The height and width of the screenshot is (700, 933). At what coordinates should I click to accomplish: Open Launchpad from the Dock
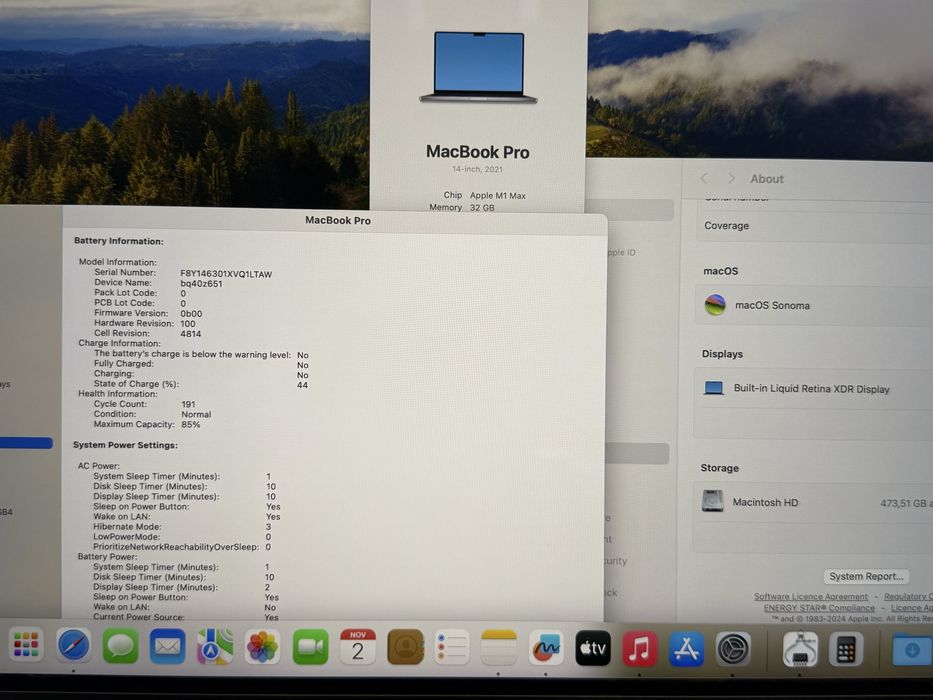click(x=26, y=645)
